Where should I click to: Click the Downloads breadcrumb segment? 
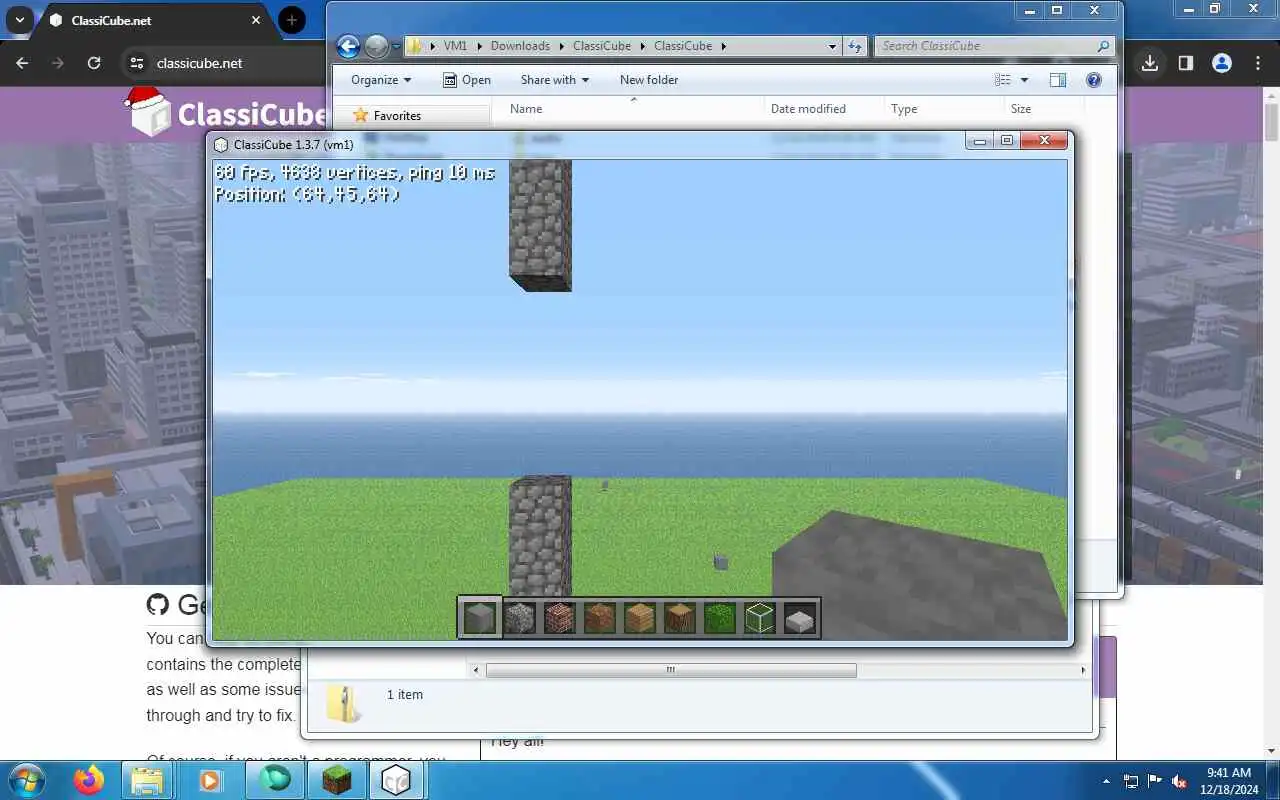tap(520, 46)
